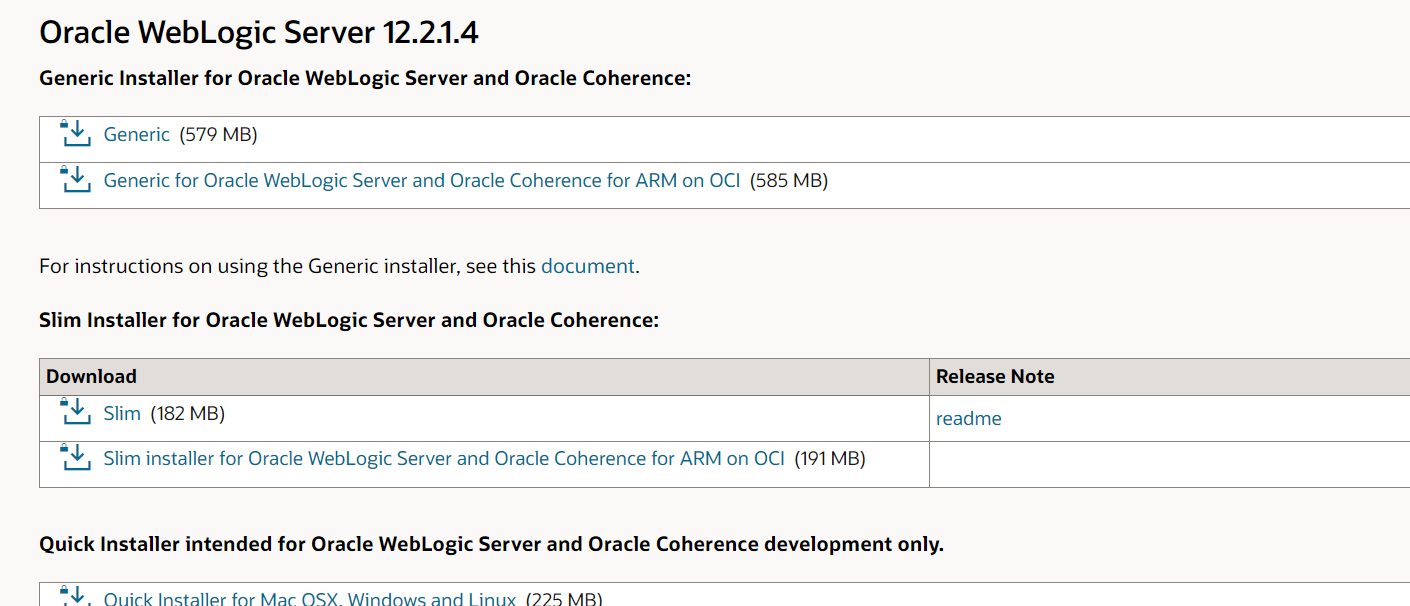
Task: Download Slim installer for ARM on OCI link
Action: (x=444, y=459)
